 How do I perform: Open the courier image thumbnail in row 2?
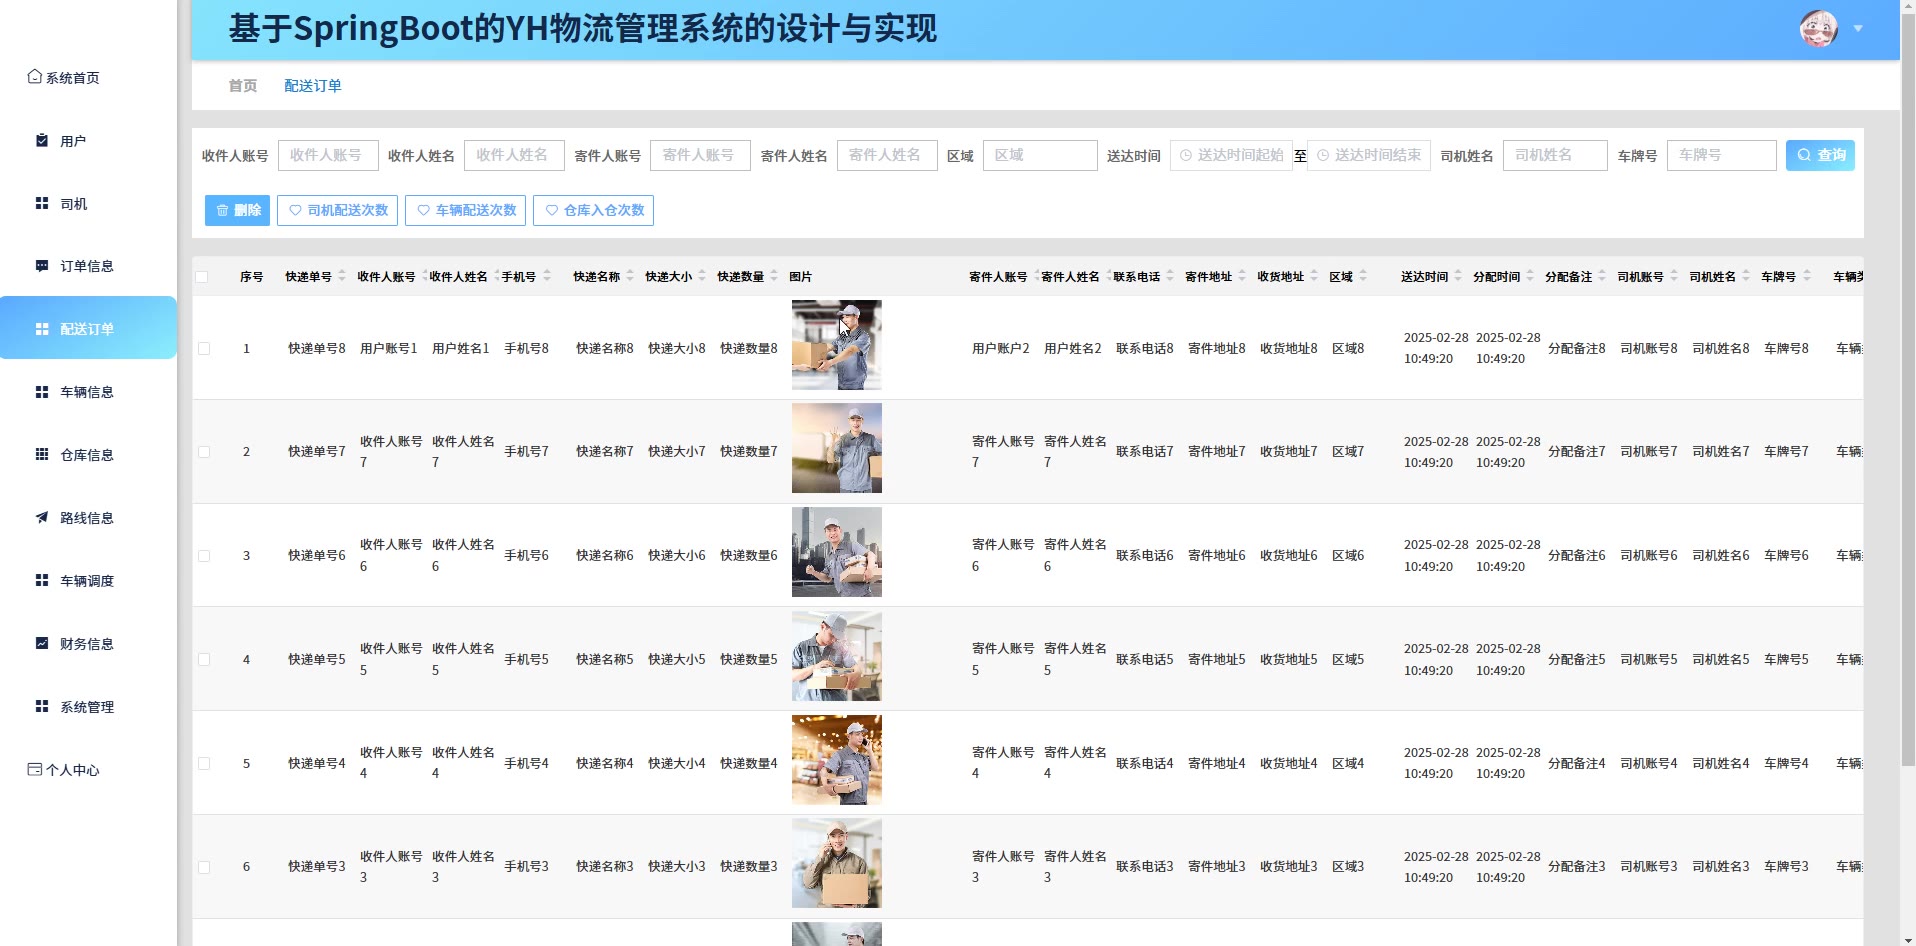(836, 448)
